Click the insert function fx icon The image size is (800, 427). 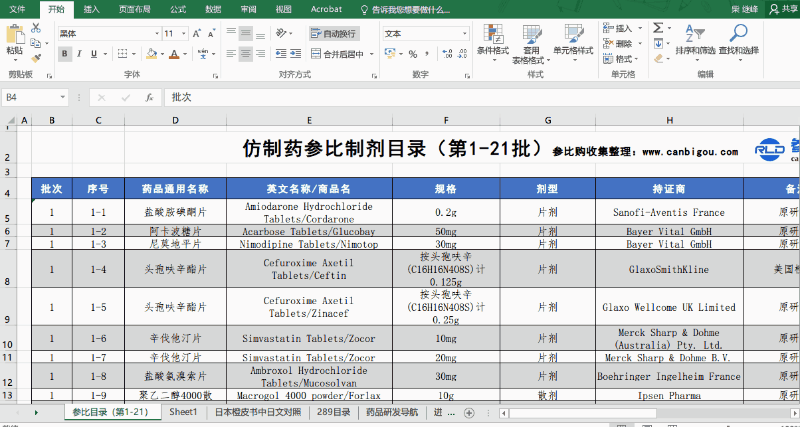pos(149,97)
